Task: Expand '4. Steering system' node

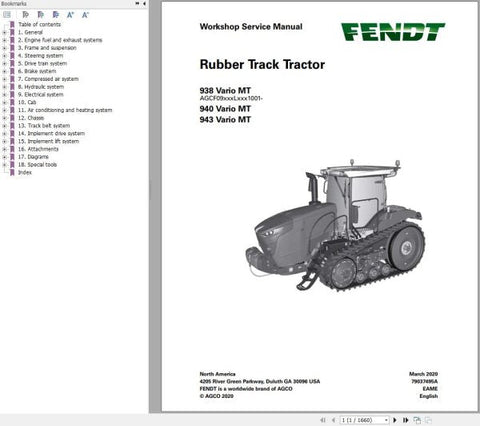Action: point(4,56)
